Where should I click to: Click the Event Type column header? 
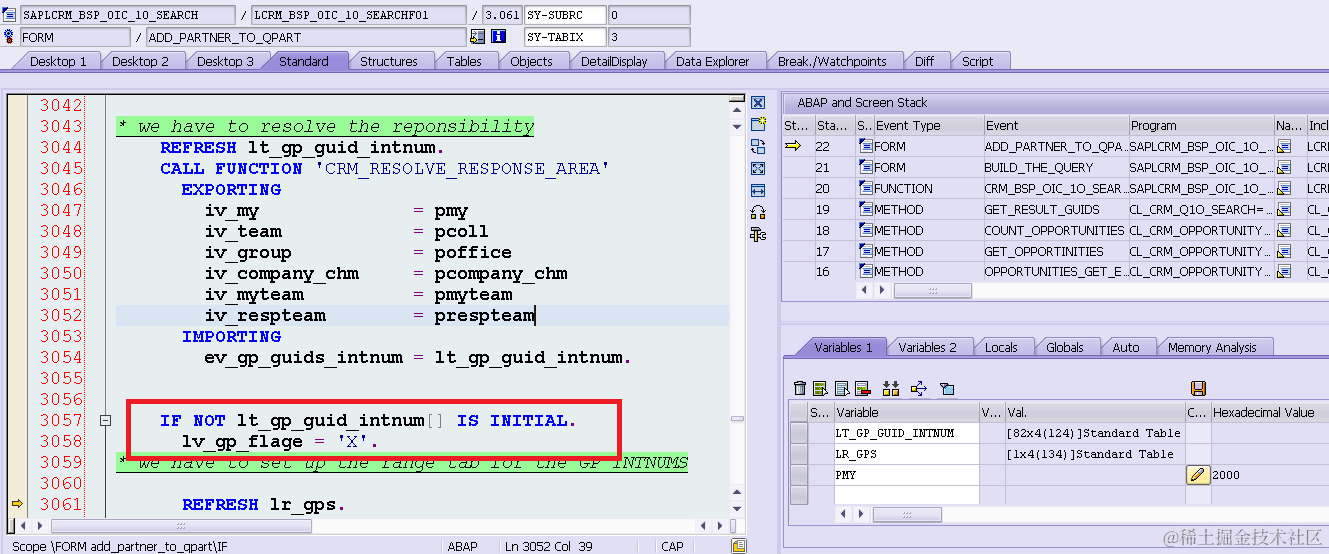coord(927,125)
